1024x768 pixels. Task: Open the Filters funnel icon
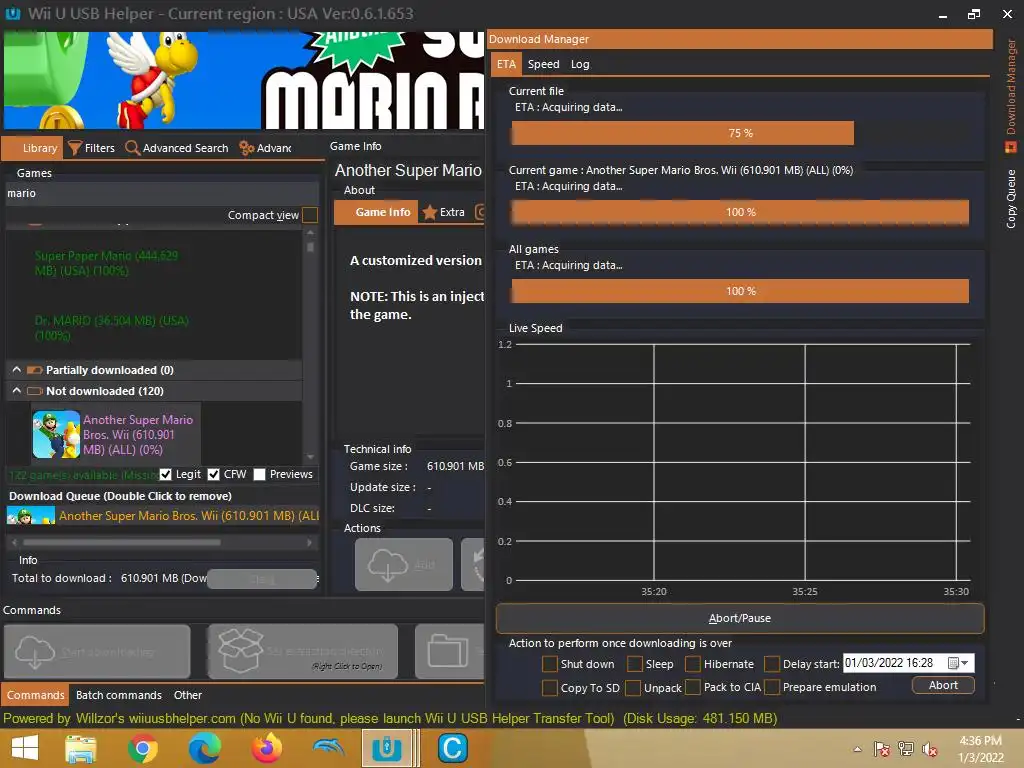[75, 148]
